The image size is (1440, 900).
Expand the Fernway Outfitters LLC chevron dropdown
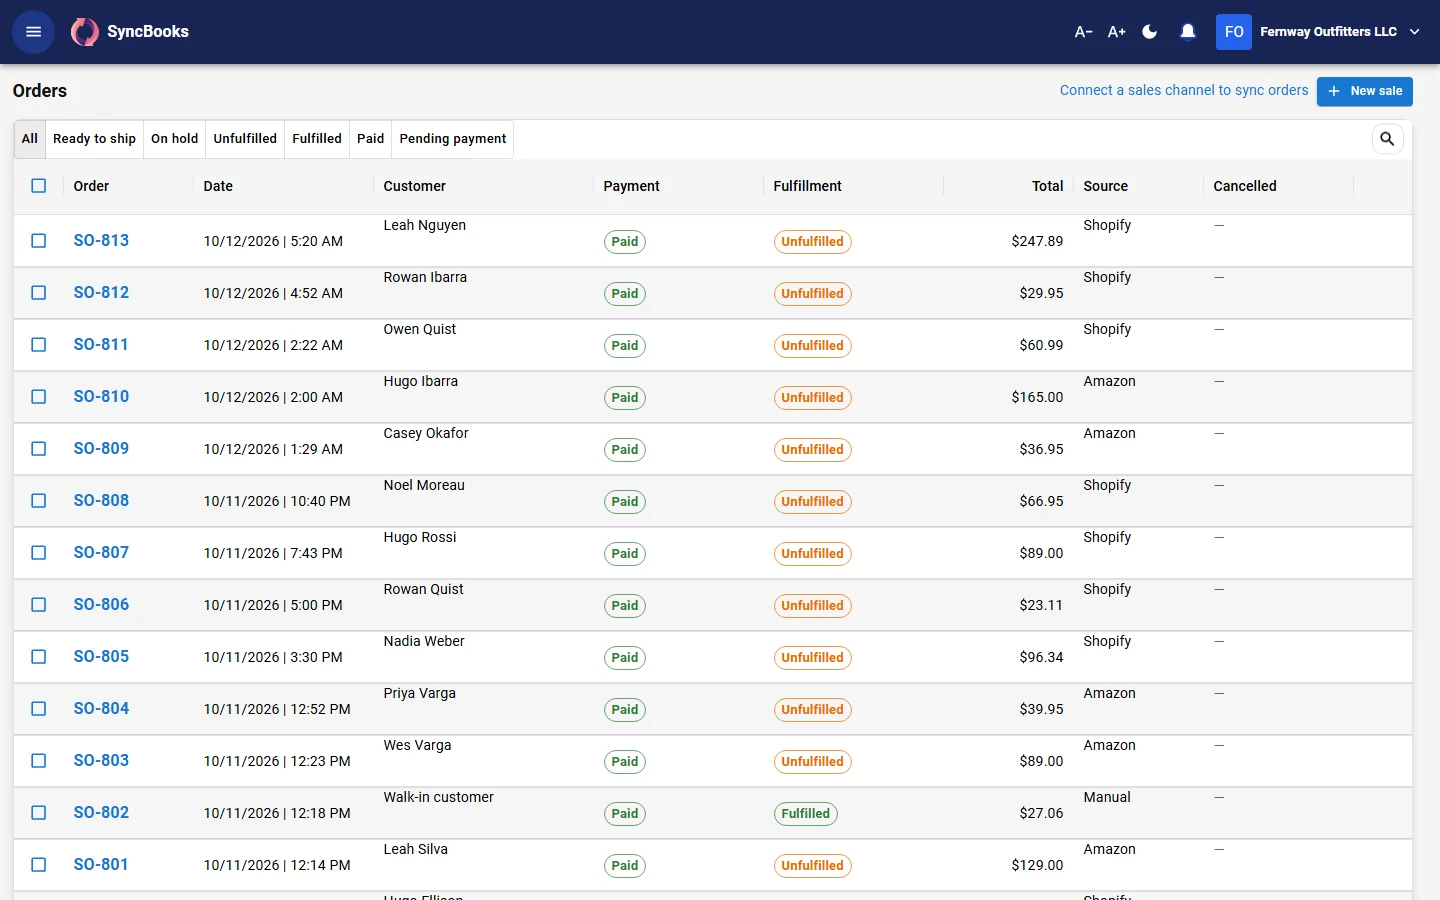coord(1415,32)
